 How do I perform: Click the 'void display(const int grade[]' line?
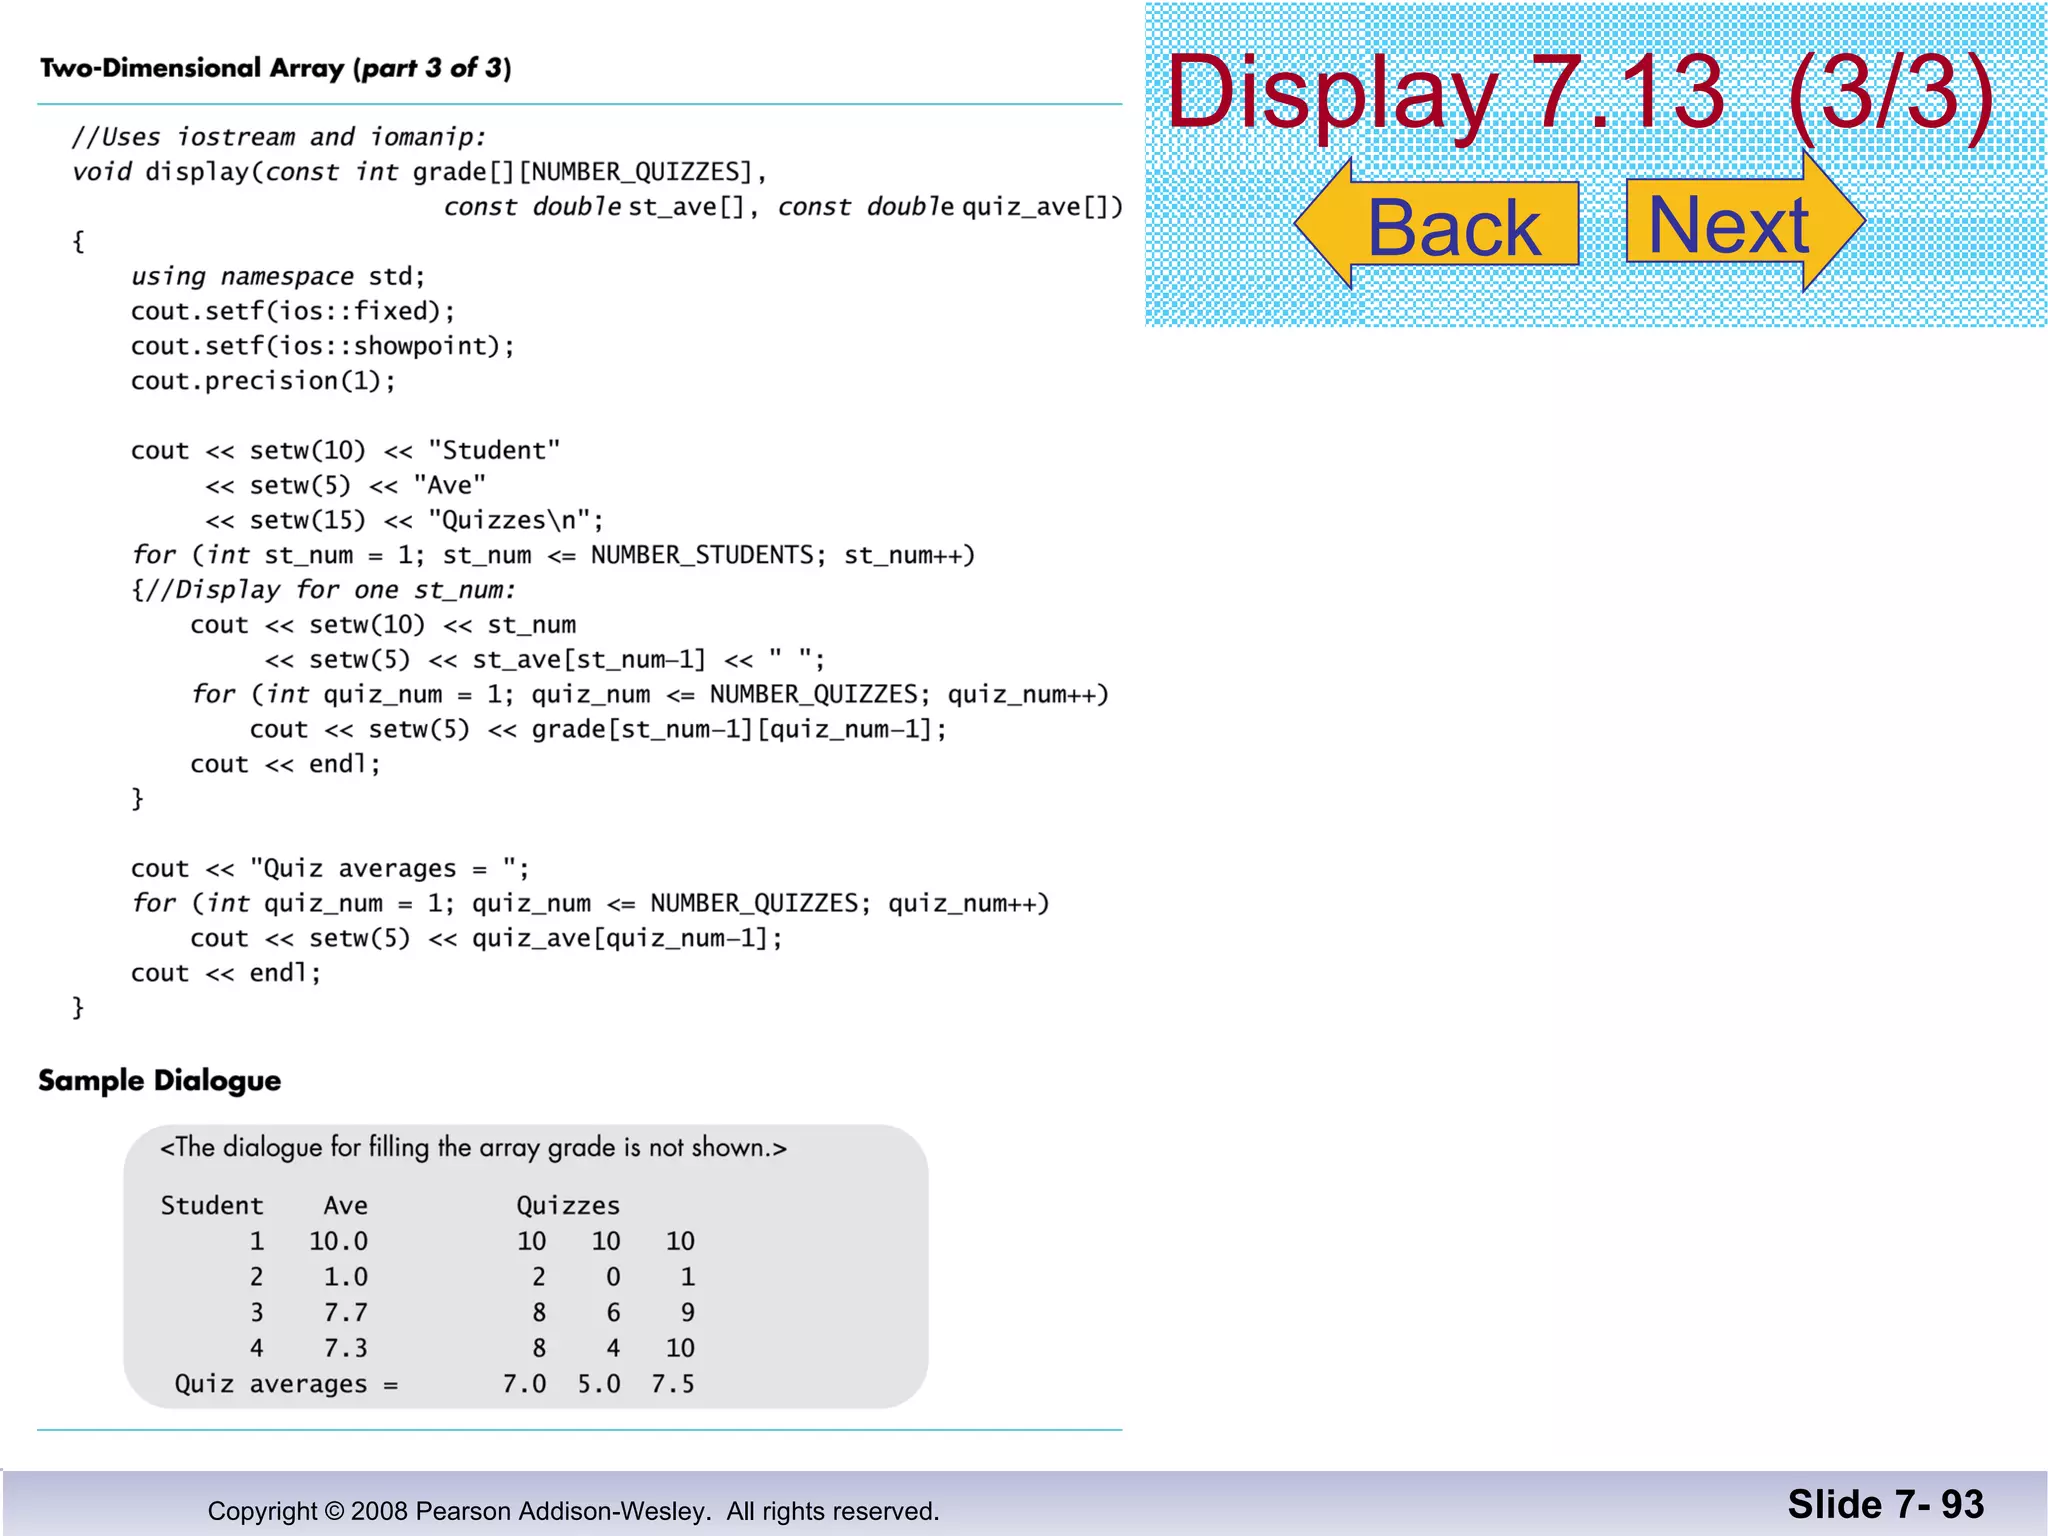[x=419, y=172]
